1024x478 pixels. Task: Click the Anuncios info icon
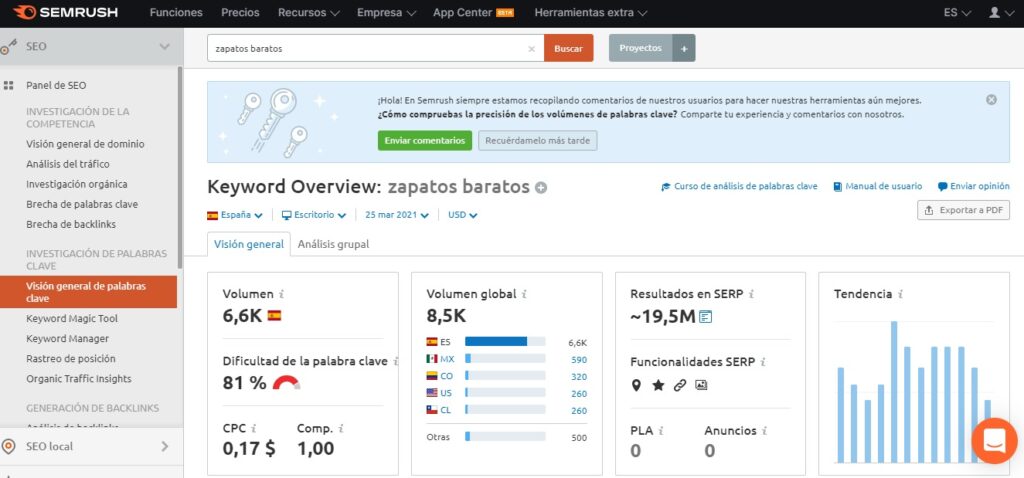(x=764, y=431)
